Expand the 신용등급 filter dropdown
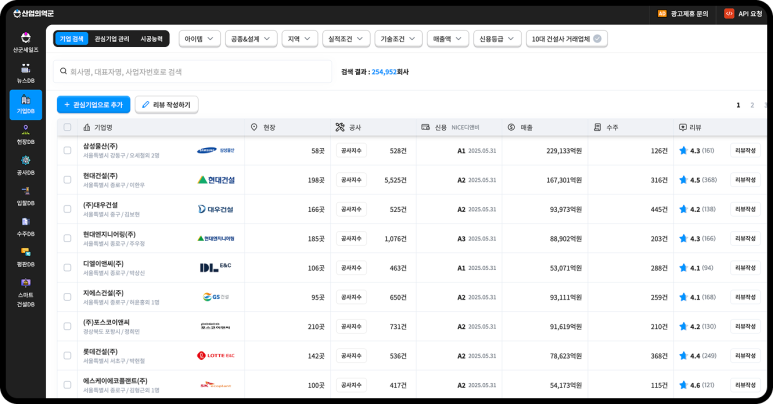 coord(497,38)
